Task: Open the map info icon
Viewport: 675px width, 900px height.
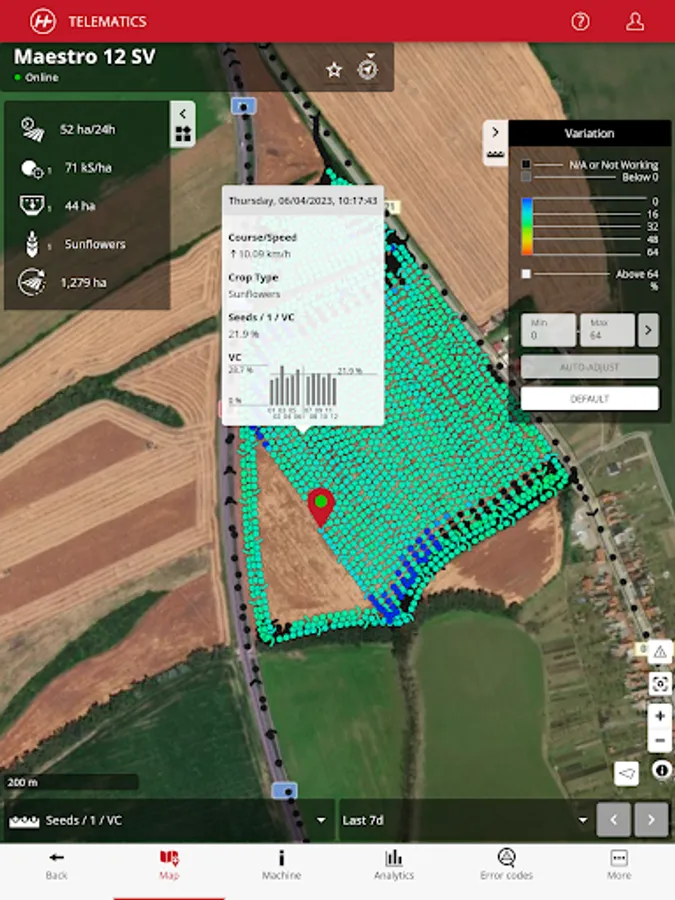Action: pos(661,770)
